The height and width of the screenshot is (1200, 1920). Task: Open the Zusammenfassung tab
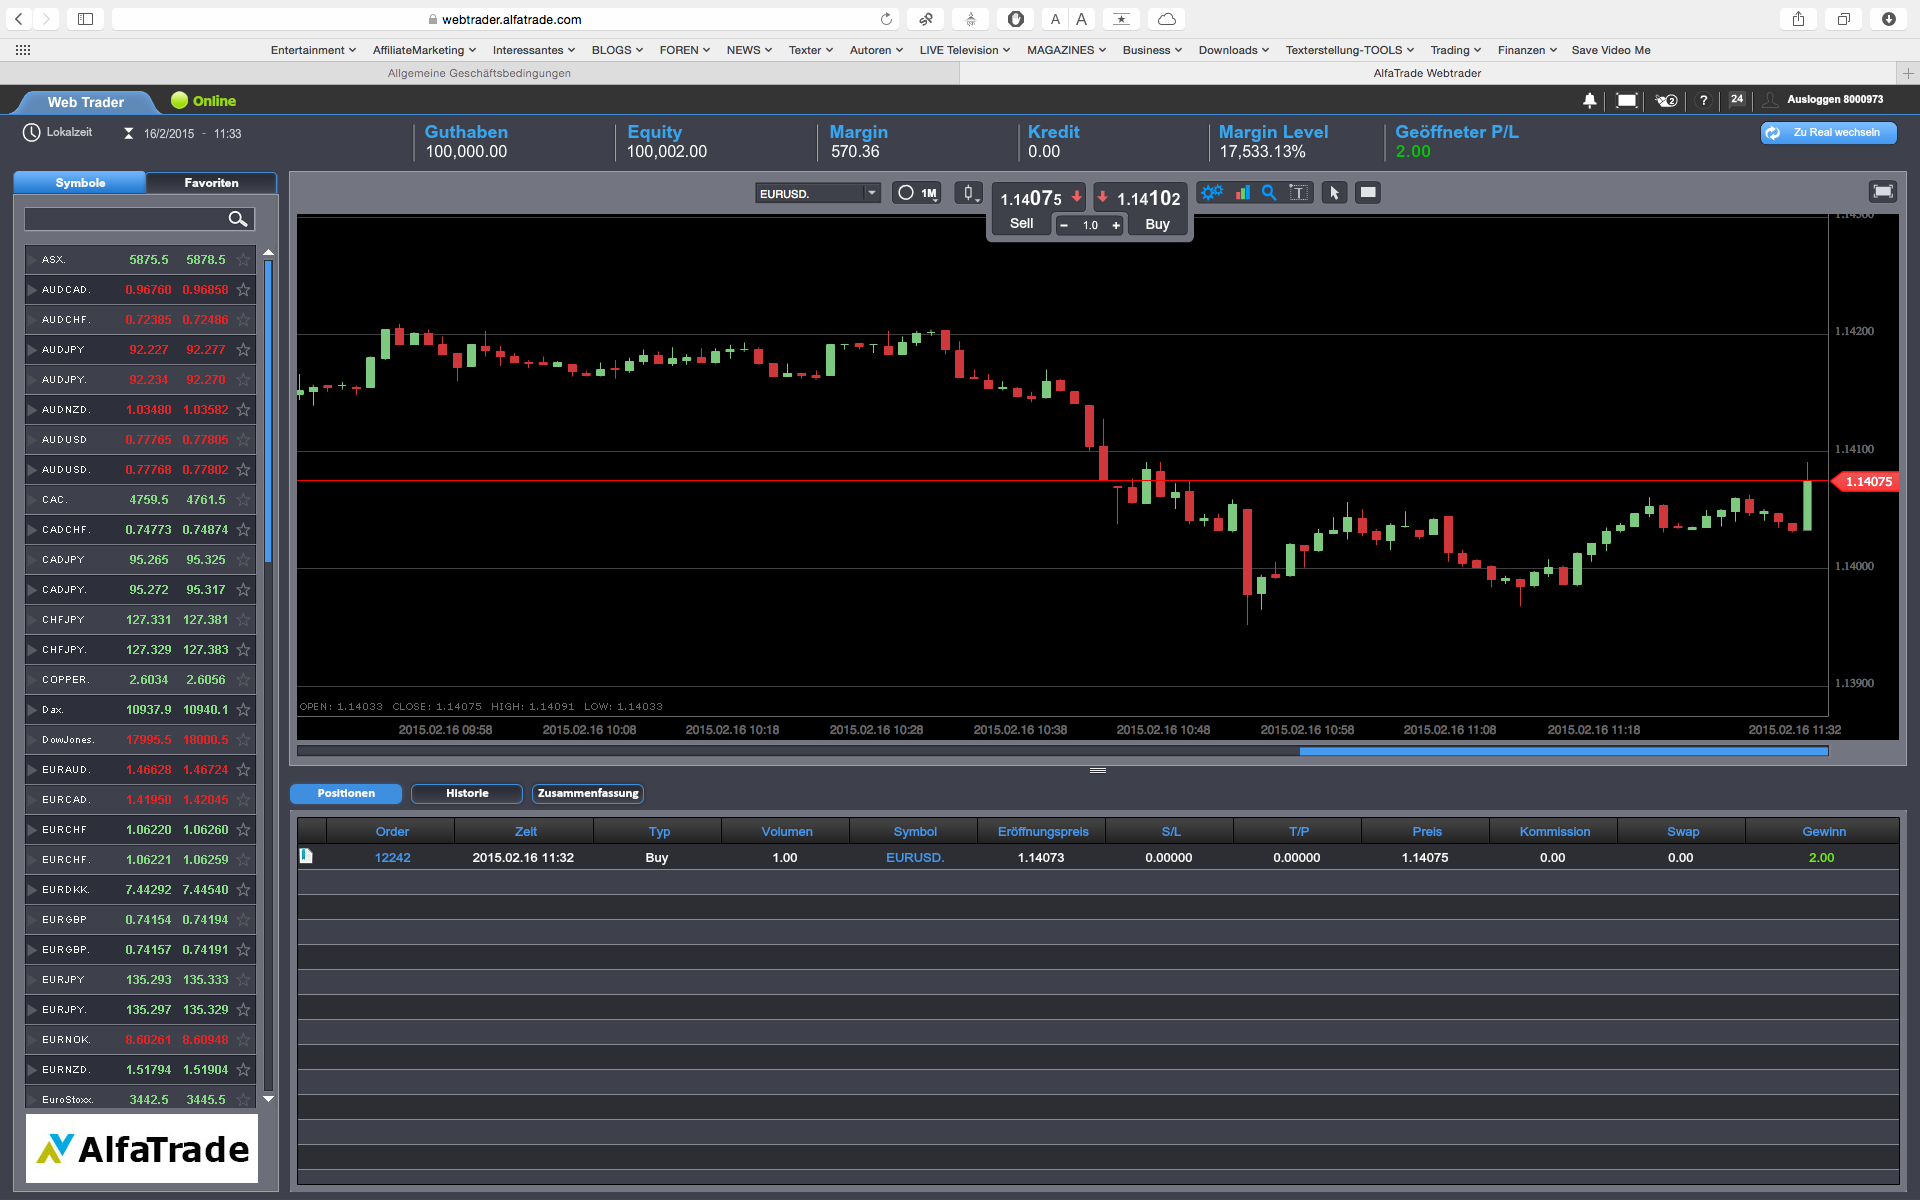point(588,793)
